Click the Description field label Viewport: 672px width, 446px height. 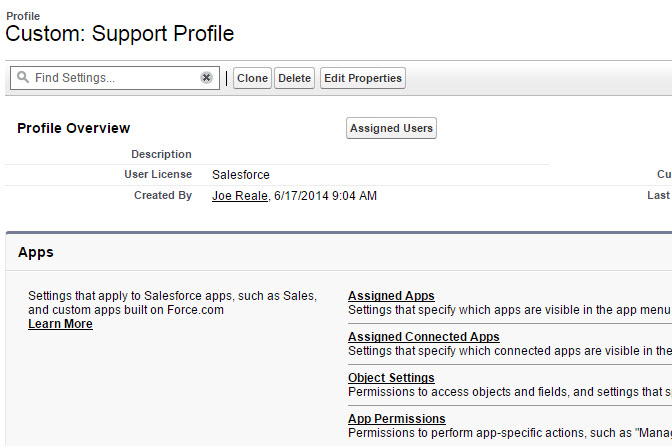[x=161, y=154]
